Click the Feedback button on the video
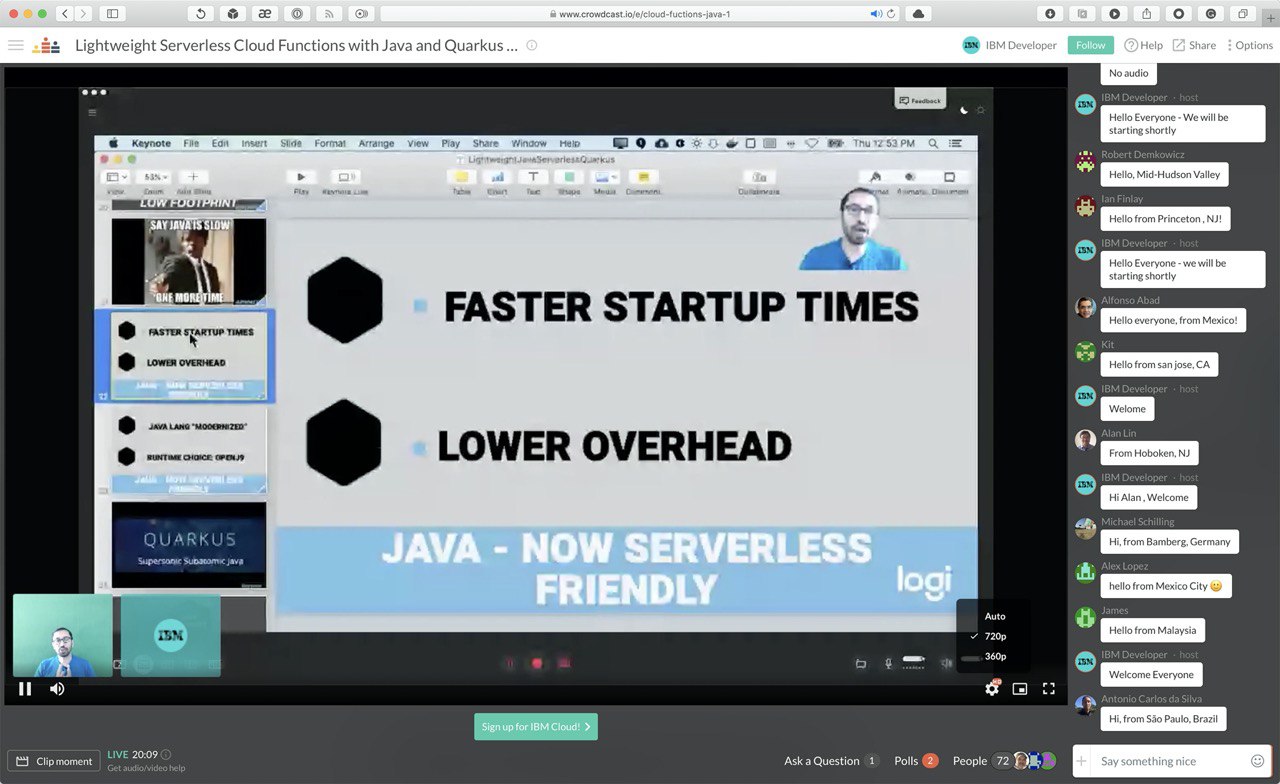 tap(920, 100)
